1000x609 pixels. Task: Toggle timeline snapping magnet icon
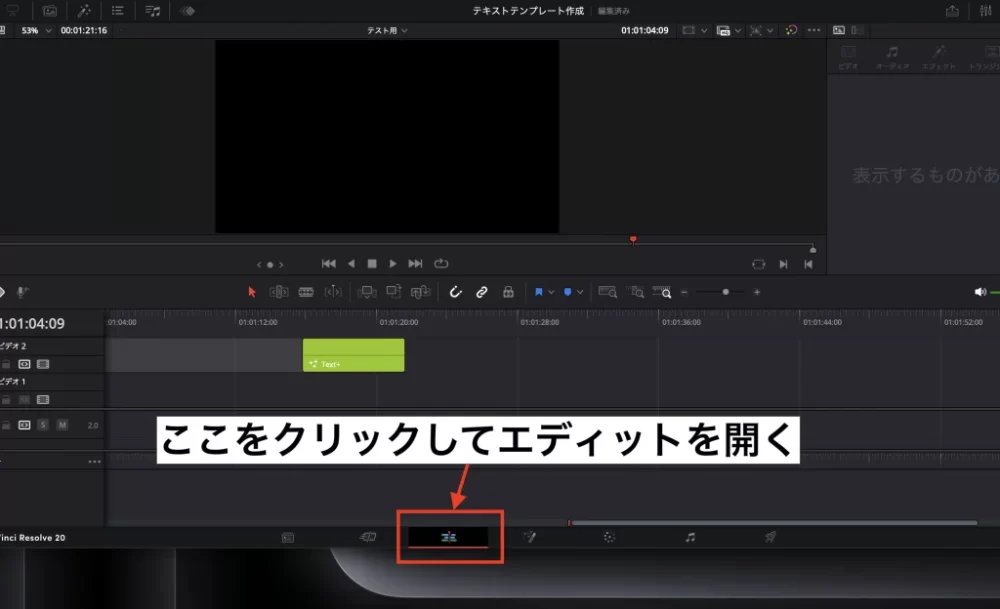pyautogui.click(x=456, y=292)
